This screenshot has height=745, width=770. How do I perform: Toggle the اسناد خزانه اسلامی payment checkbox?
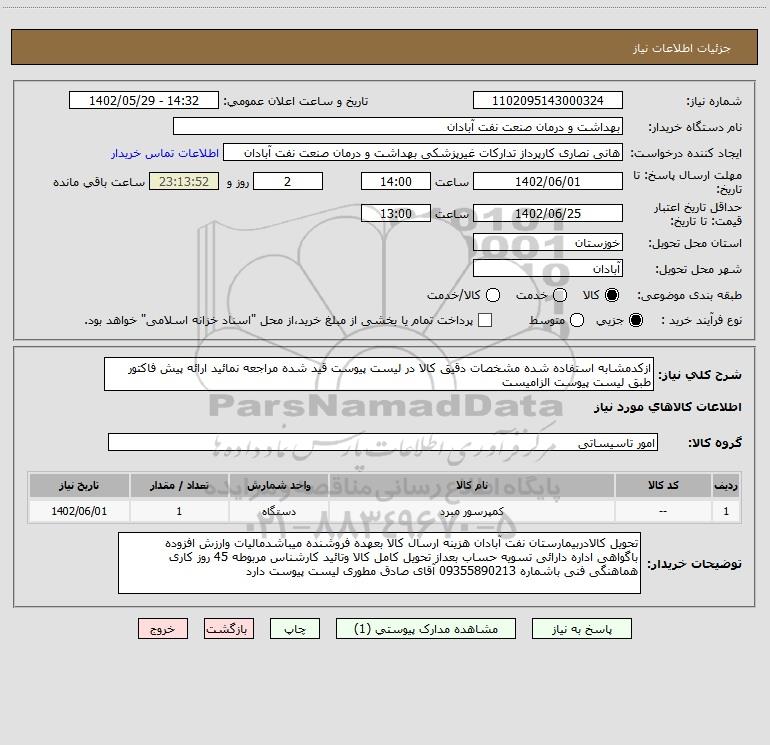(x=485, y=320)
